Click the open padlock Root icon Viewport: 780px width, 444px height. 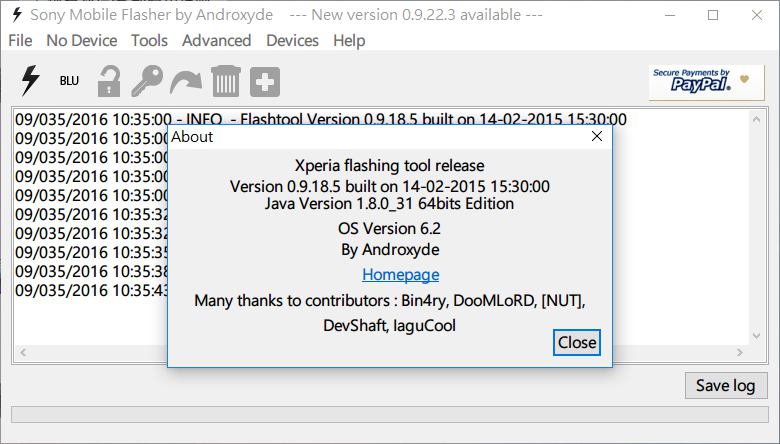tap(109, 81)
